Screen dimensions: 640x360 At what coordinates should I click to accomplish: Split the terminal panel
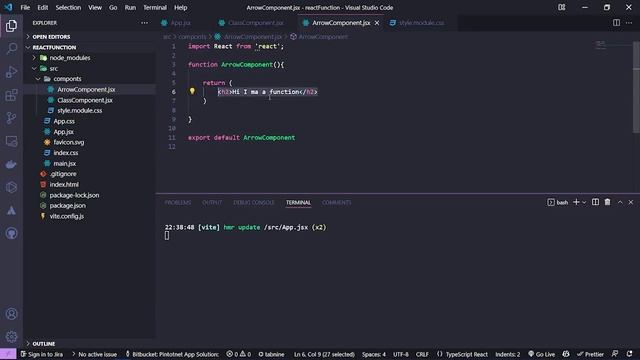click(596, 202)
